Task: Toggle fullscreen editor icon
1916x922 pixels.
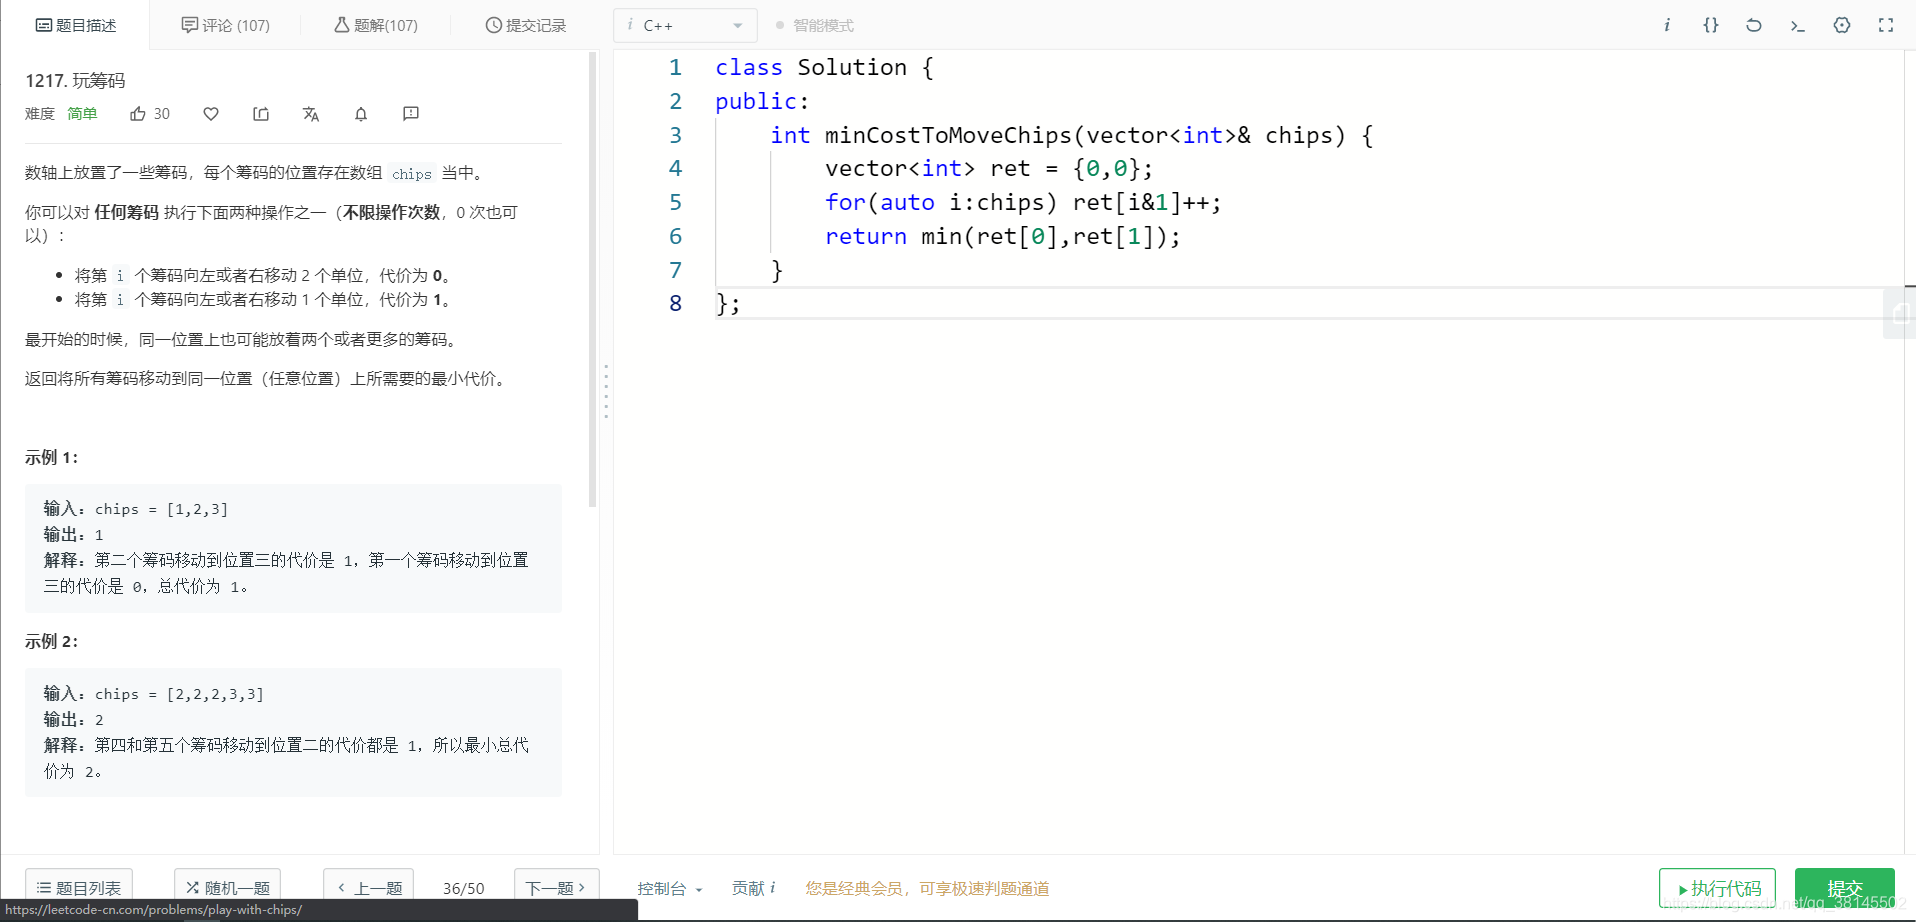Action: point(1886,25)
